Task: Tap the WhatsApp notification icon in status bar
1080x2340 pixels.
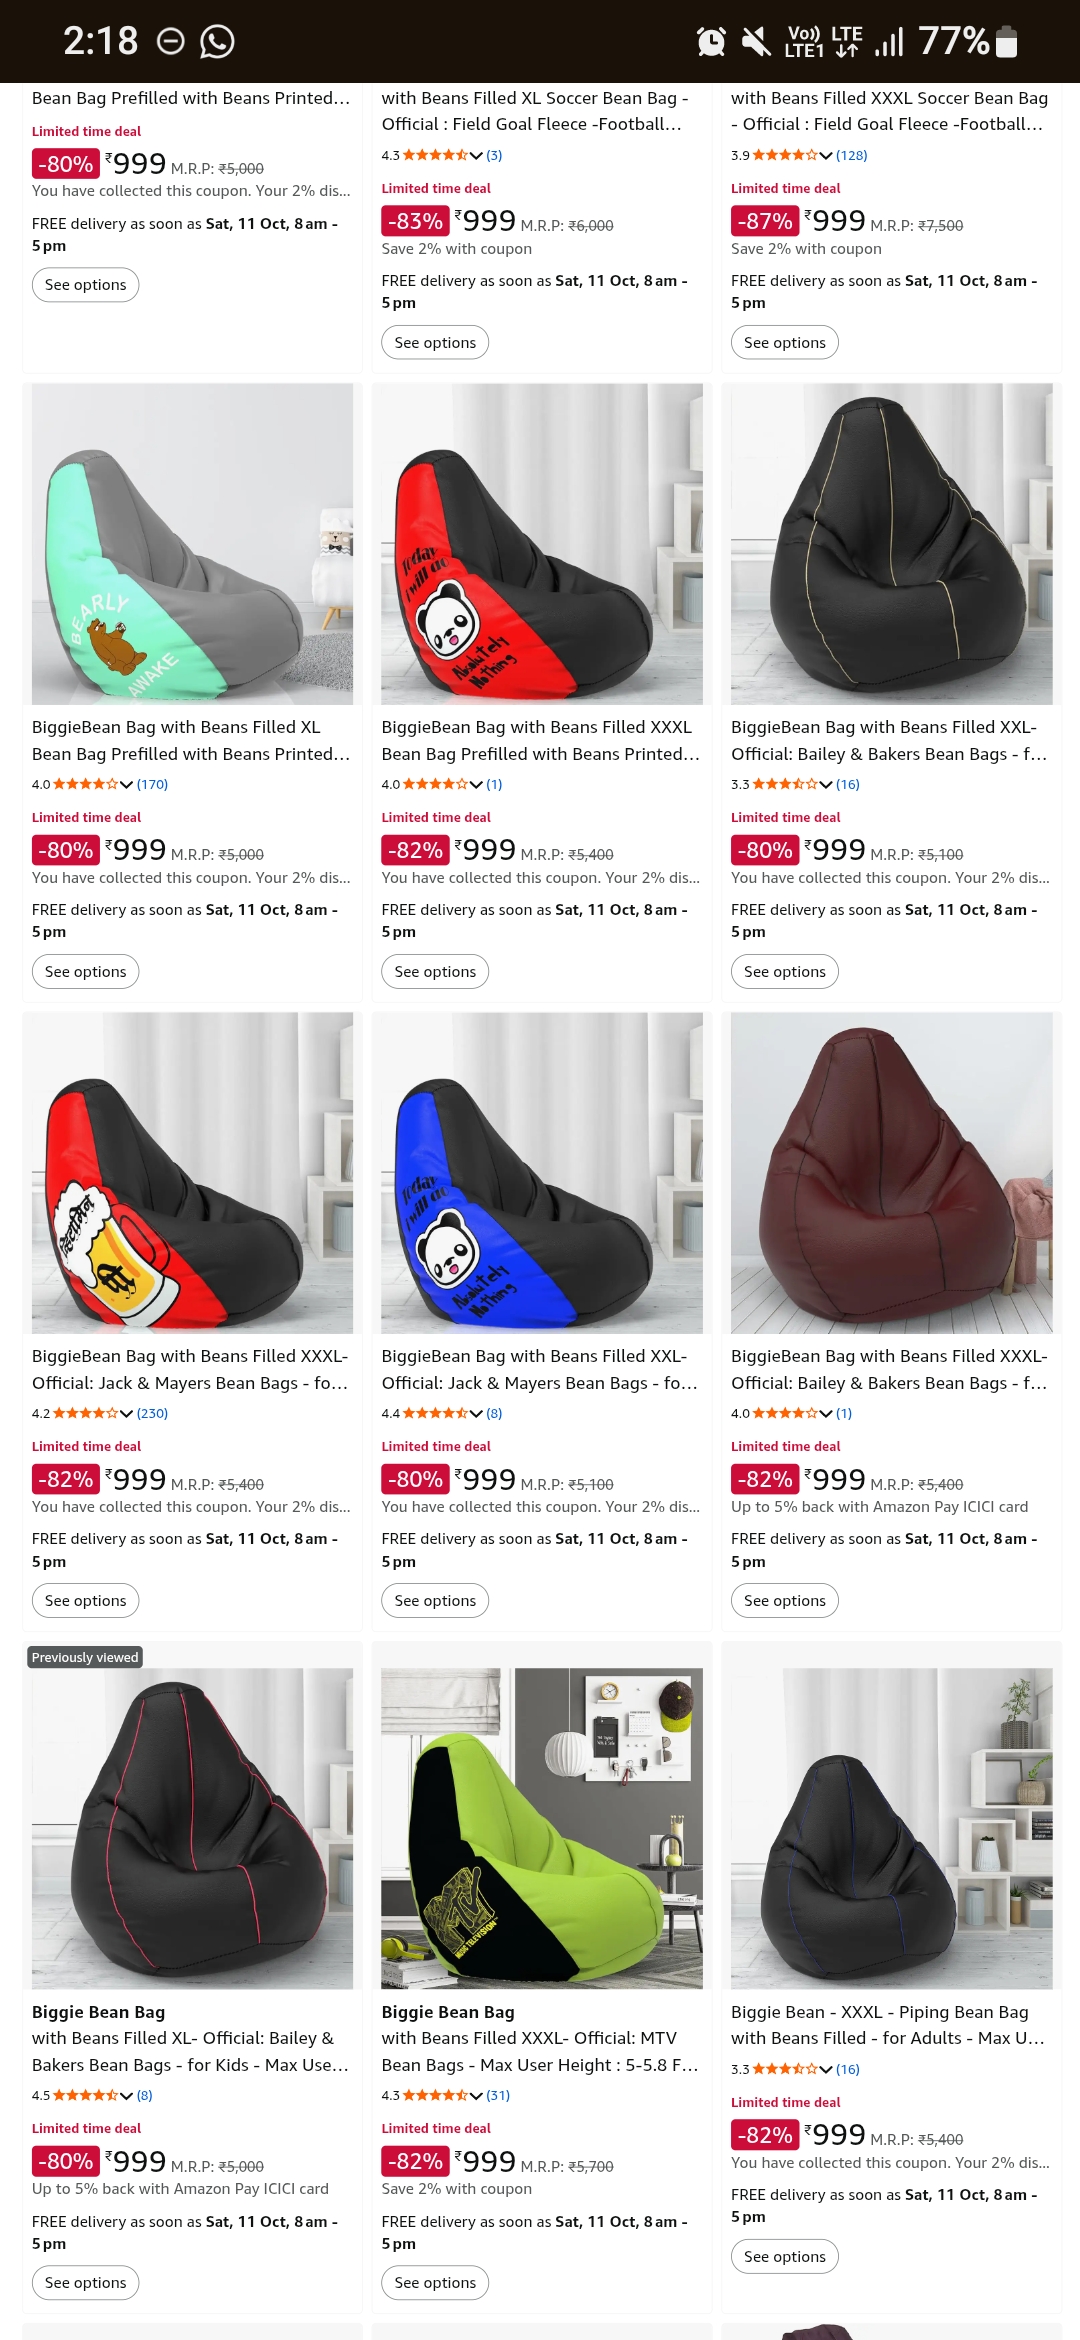Action: [217, 41]
